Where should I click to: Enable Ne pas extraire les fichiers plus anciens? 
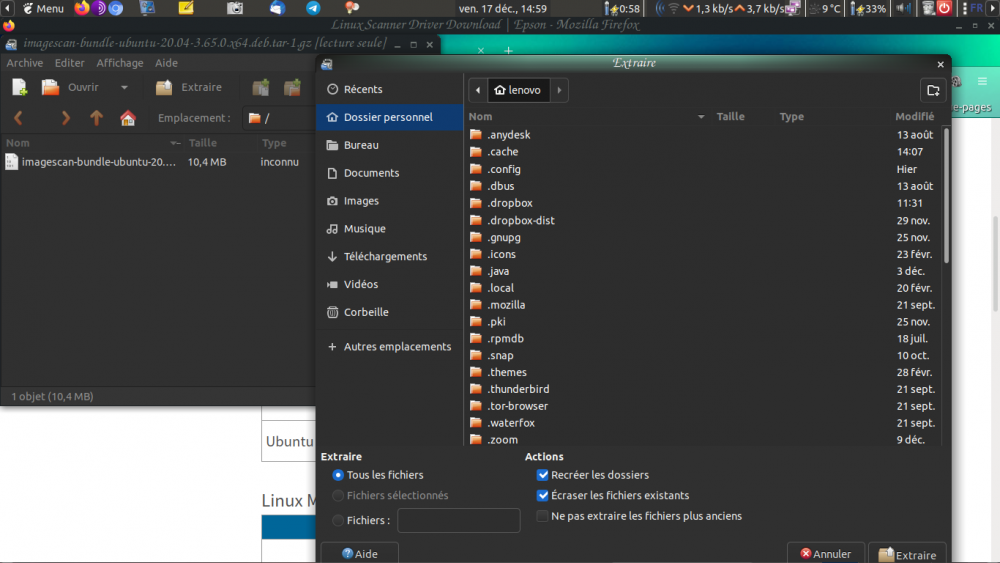point(543,516)
